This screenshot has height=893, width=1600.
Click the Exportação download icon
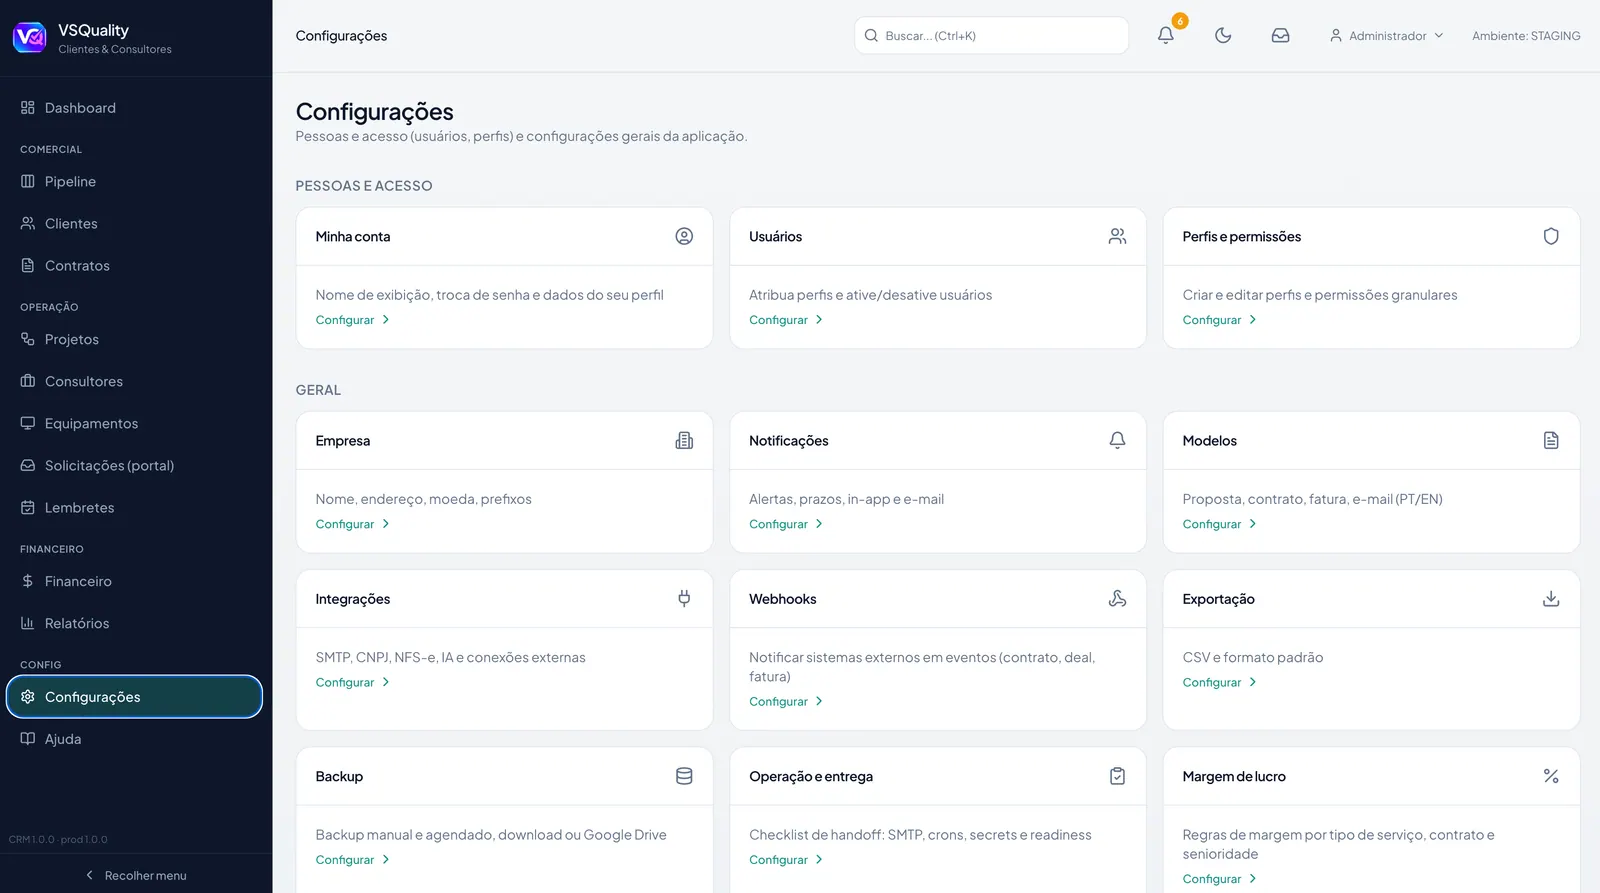[x=1551, y=598]
